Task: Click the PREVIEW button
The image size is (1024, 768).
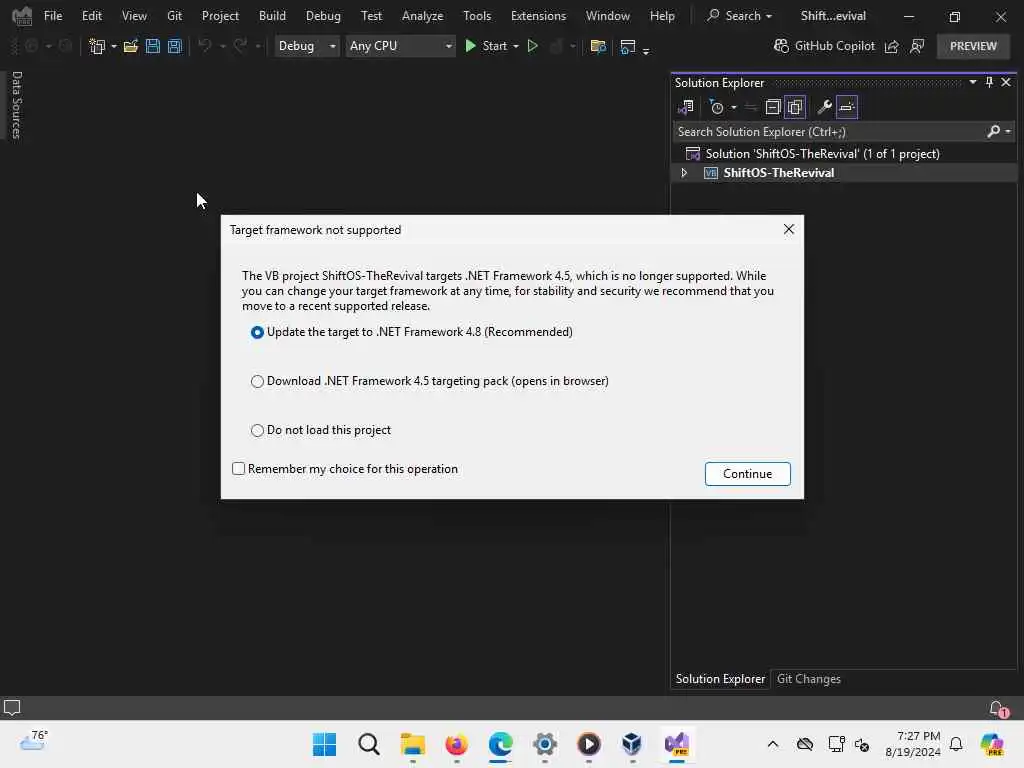Action: [973, 46]
